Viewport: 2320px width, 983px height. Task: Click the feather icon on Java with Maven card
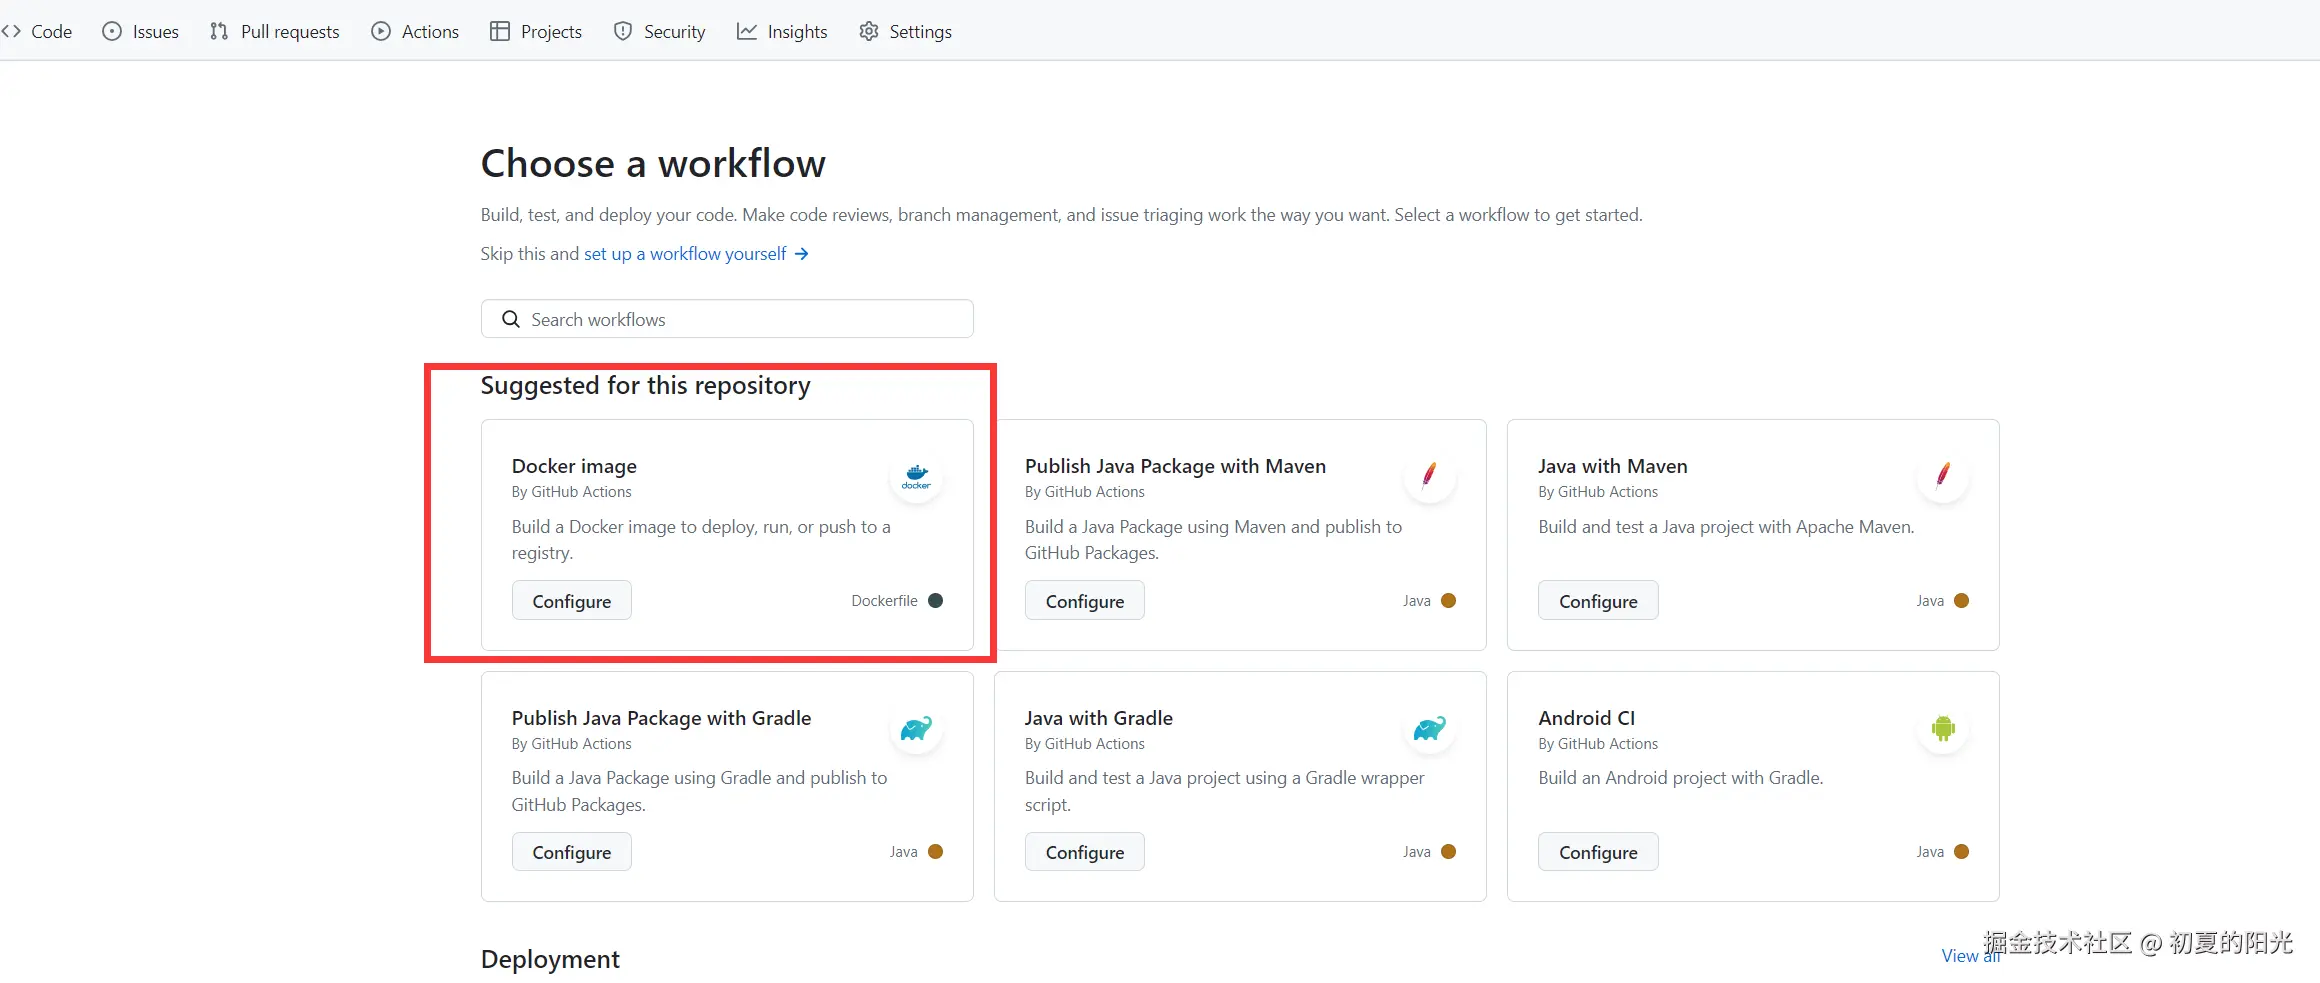pyautogui.click(x=1942, y=476)
